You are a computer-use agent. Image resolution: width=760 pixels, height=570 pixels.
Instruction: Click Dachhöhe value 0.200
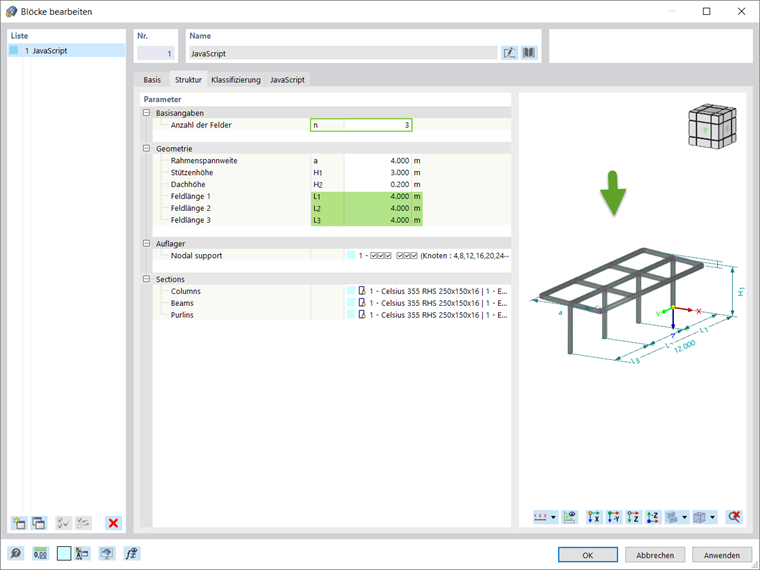click(378, 184)
